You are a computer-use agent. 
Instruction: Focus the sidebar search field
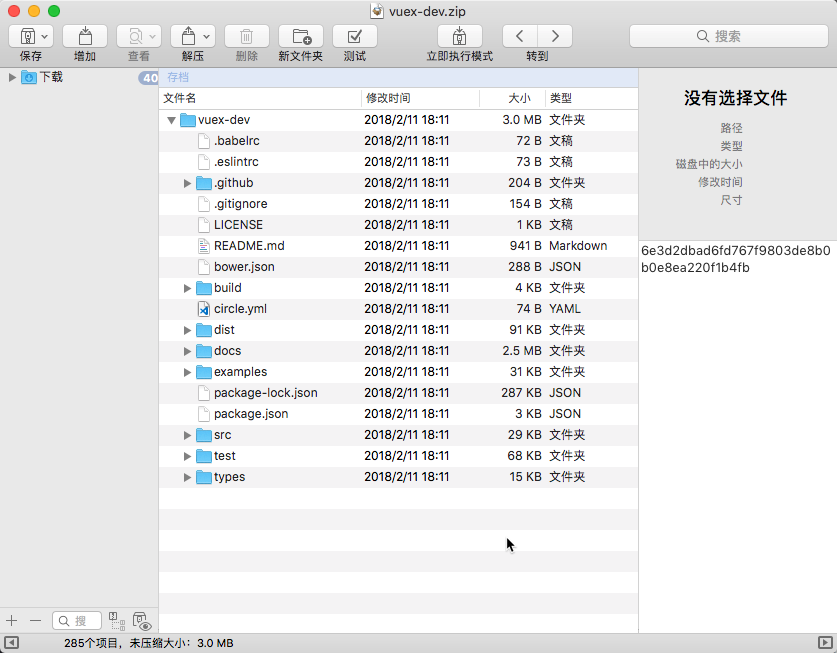point(77,620)
